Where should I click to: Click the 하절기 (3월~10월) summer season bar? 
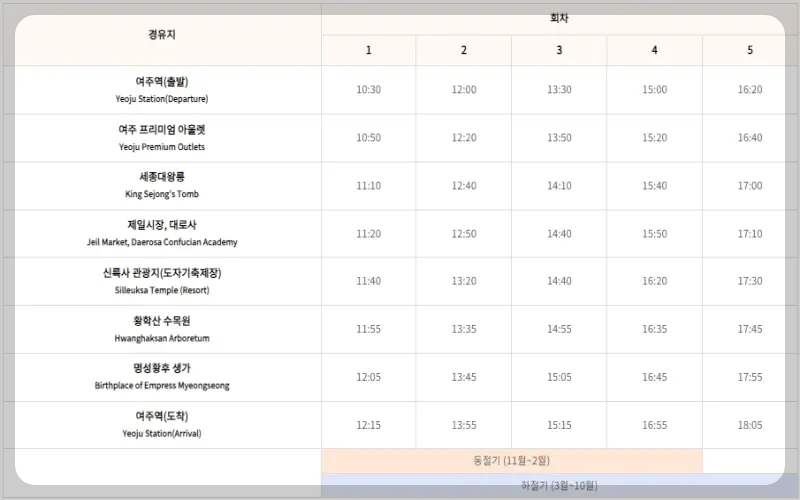559,485
